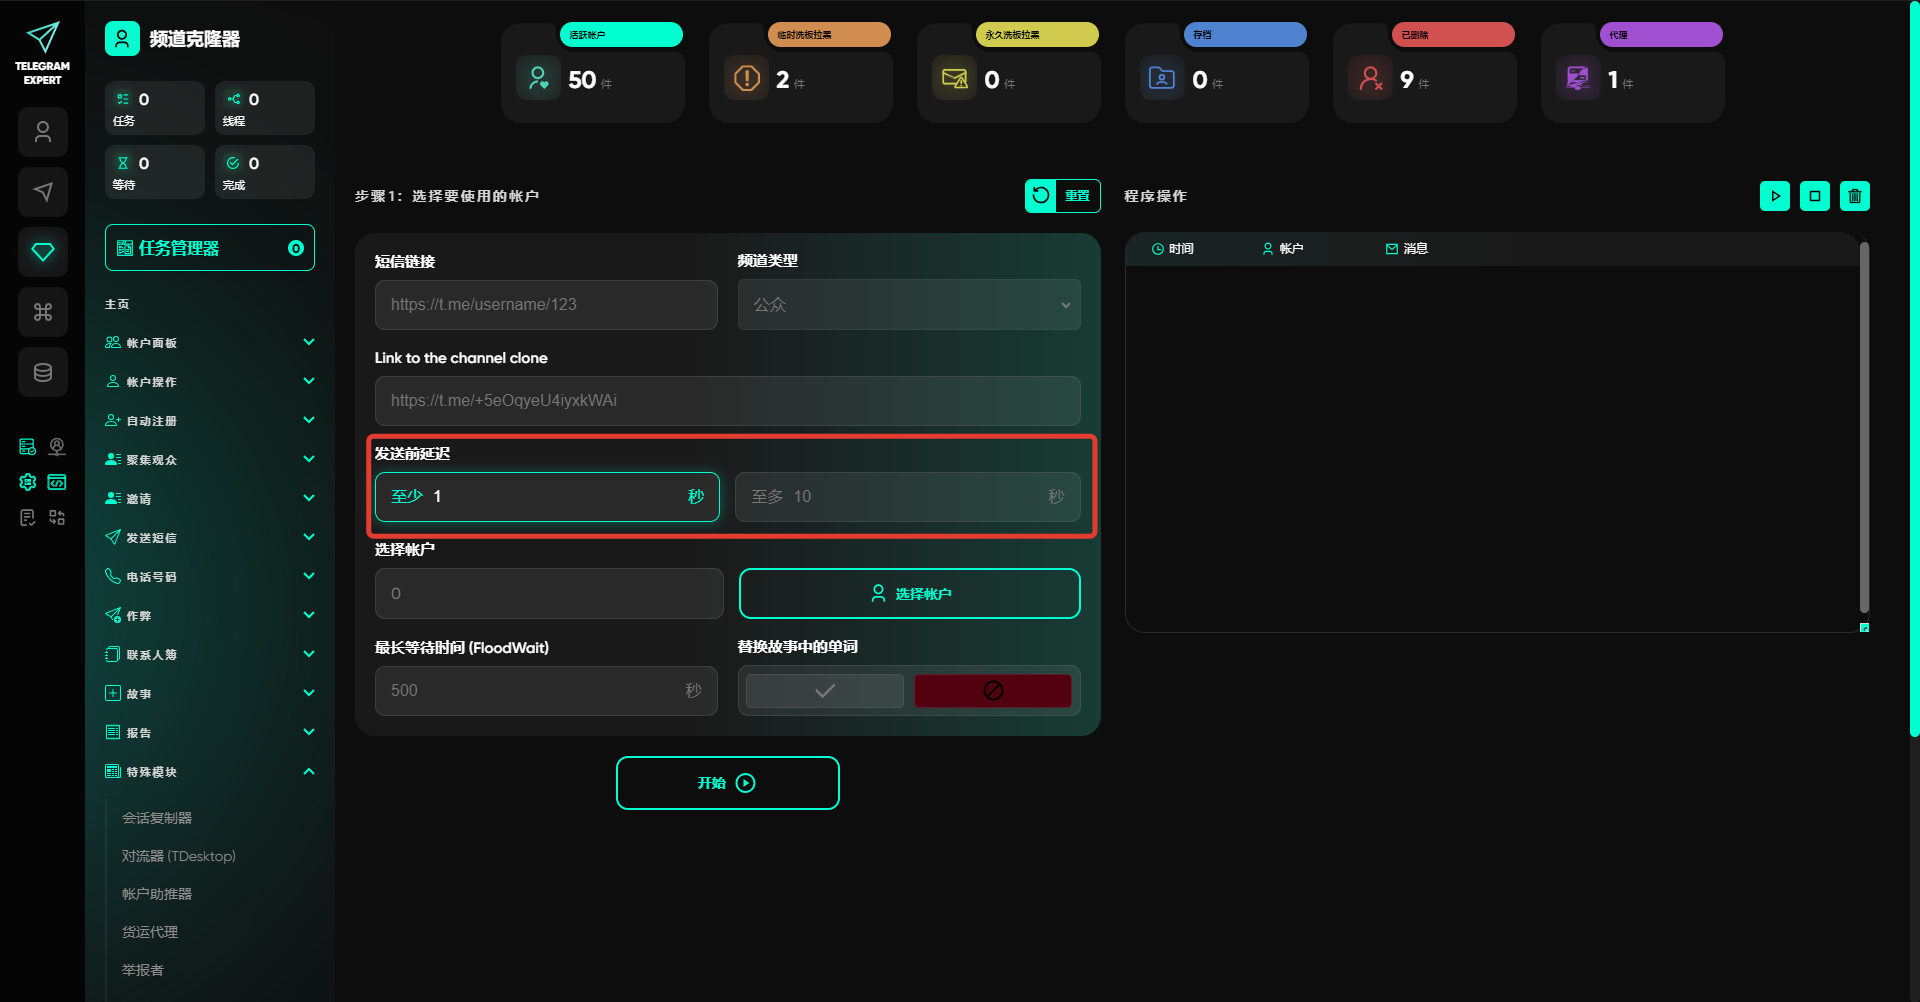Image resolution: width=1920 pixels, height=1002 pixels.
Task: Click the command symbol icon in sidebar
Action: (x=43, y=312)
